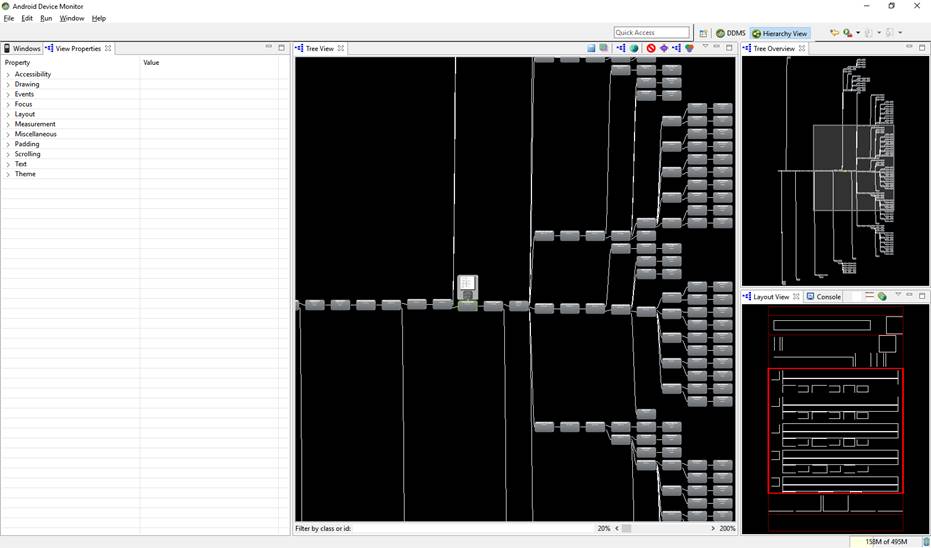The width and height of the screenshot is (931, 548).
Task: Click the purple Request Layout icon
Action: click(664, 48)
